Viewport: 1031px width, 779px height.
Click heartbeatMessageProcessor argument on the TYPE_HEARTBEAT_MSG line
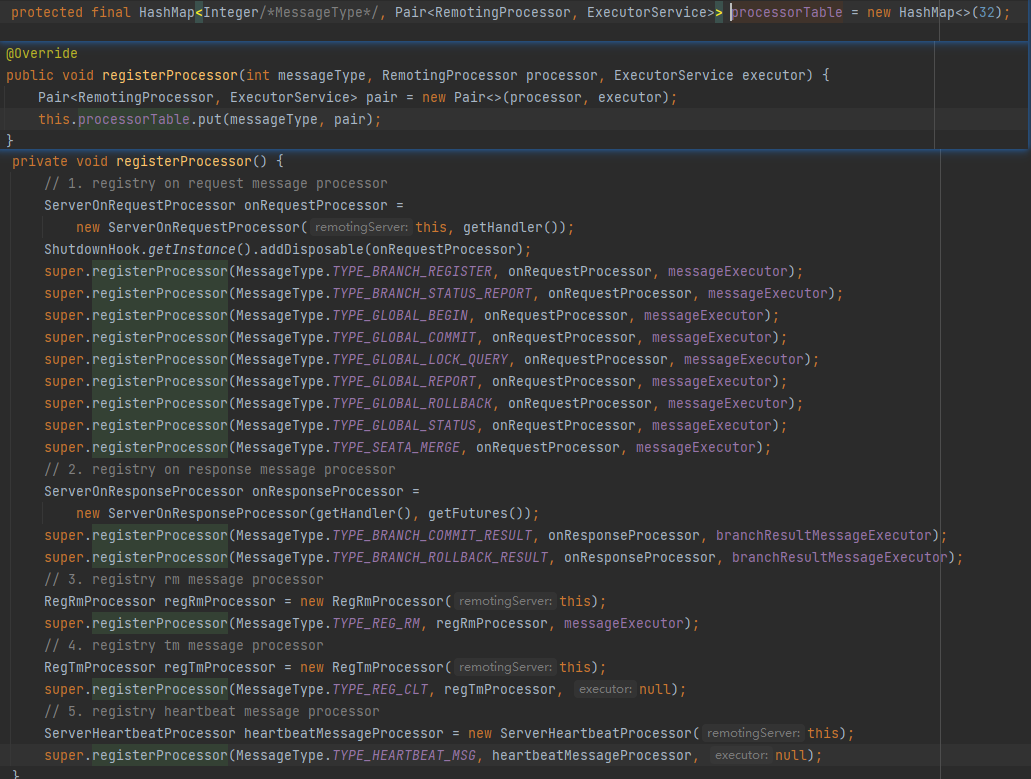[x=592, y=756]
